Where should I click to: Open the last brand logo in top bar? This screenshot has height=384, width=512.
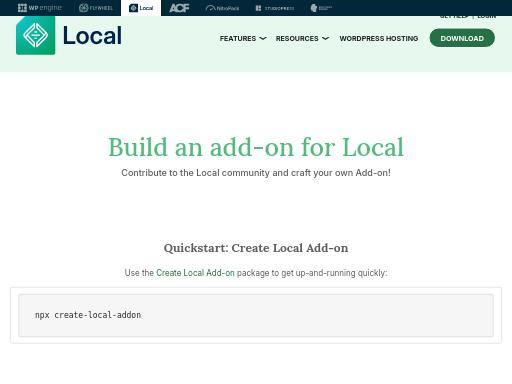click(321, 8)
